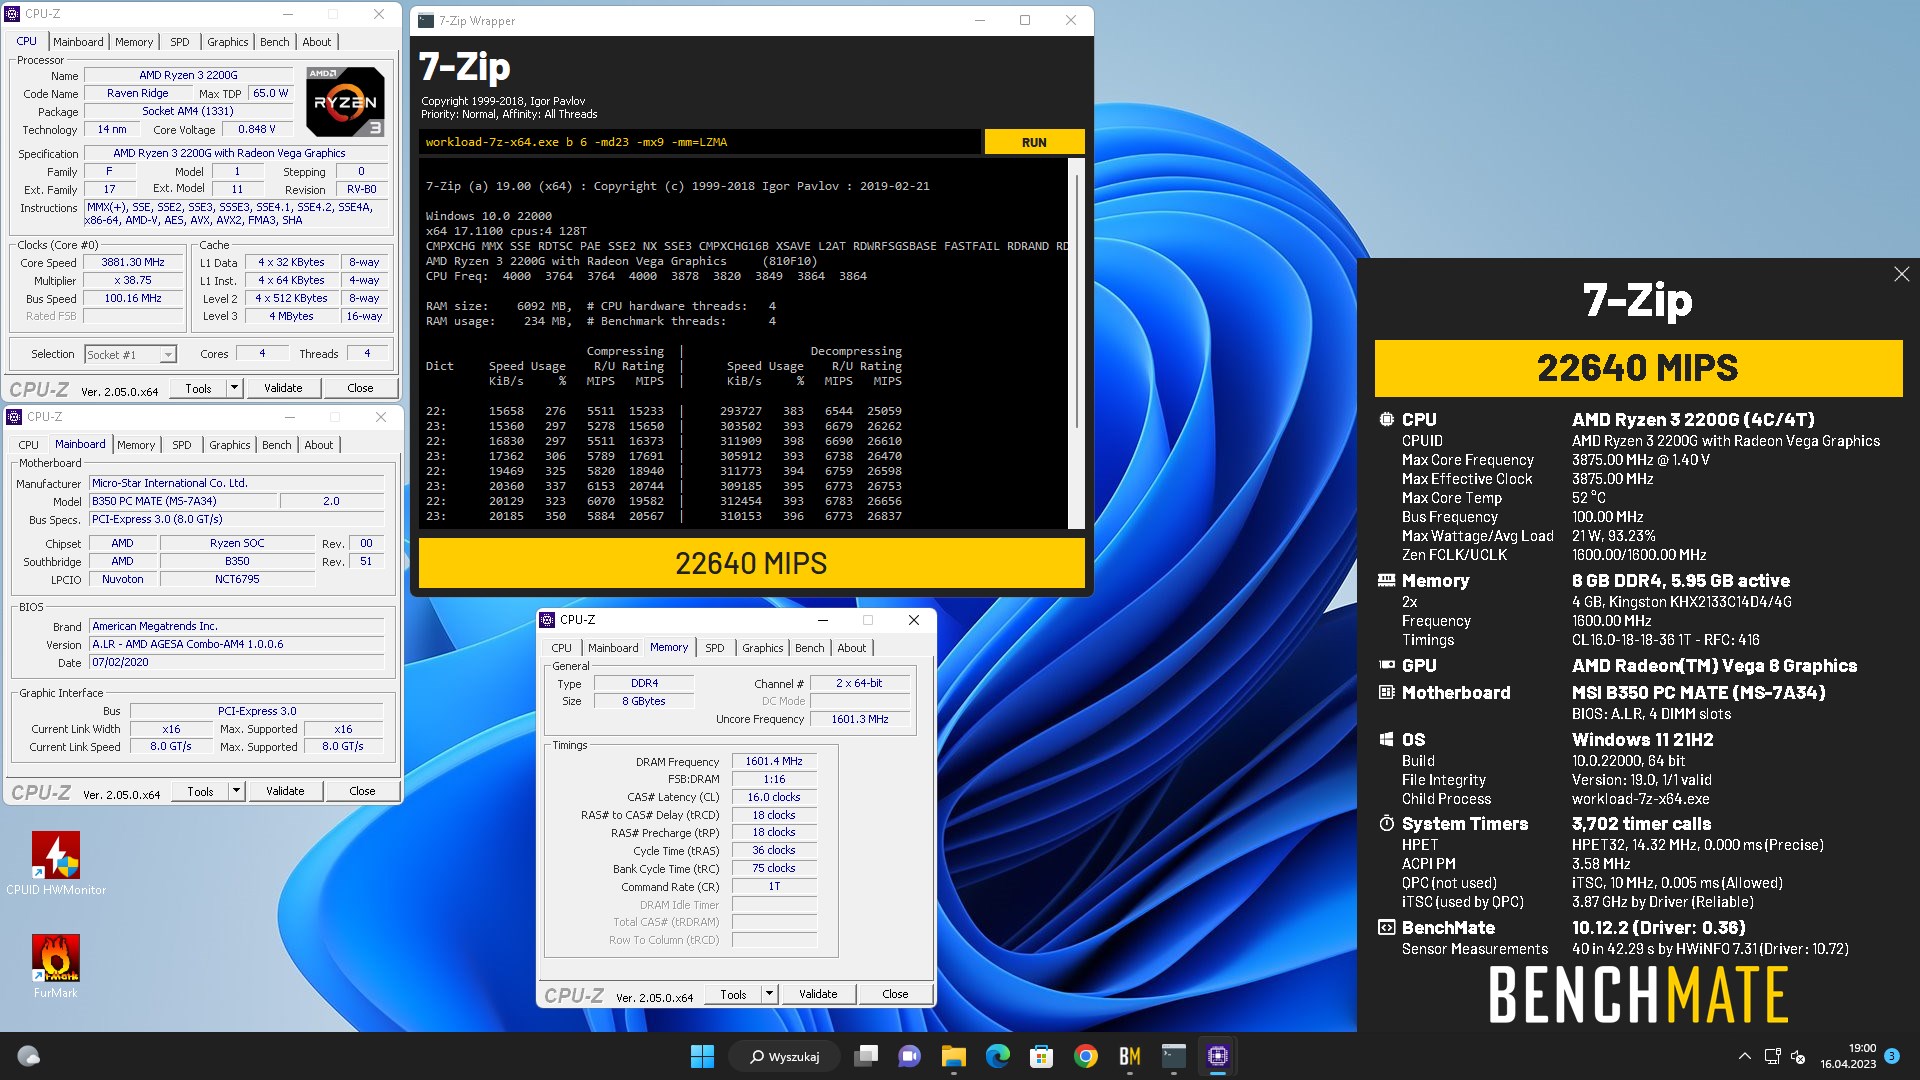Click the CAS# Latency 16.0 clocks value
Image resolution: width=1920 pixels, height=1080 pixels.
774,797
